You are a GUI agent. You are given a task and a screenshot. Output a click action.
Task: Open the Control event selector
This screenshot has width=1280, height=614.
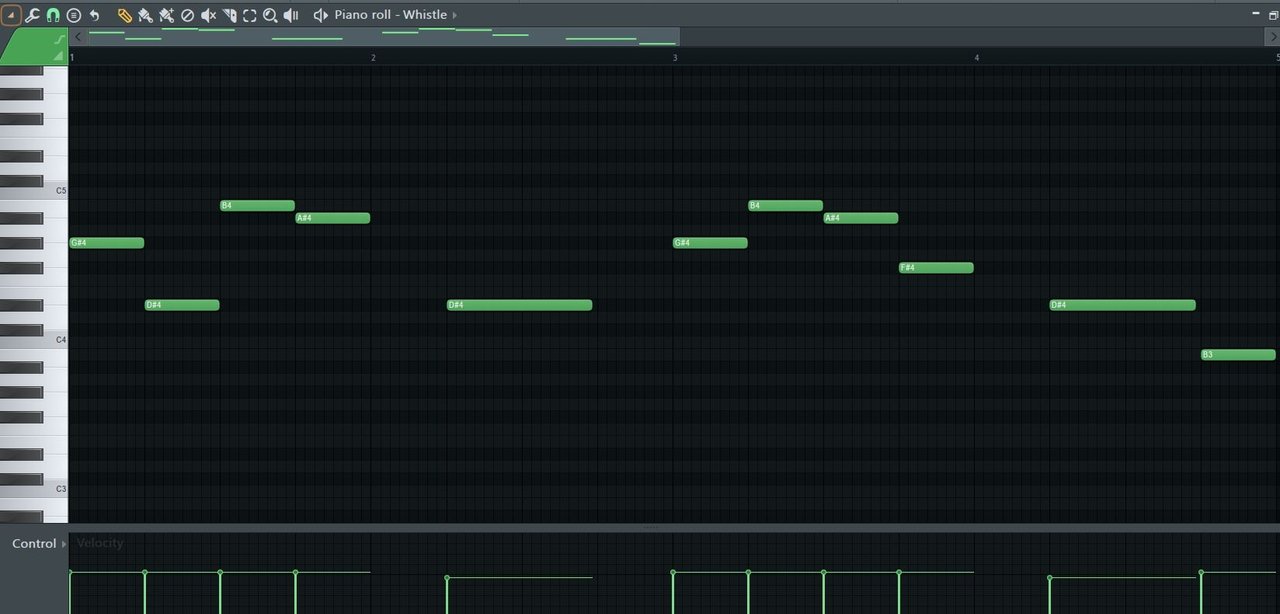point(39,544)
